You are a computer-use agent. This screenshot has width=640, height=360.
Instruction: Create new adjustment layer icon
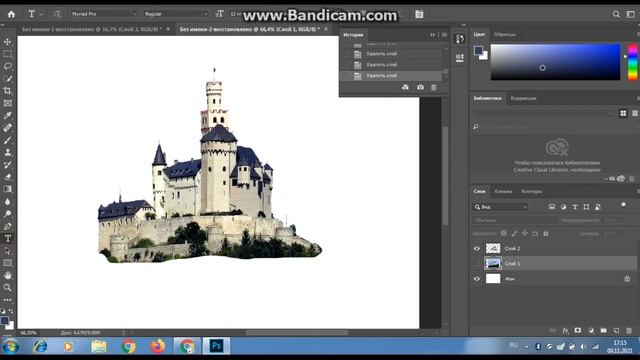(x=591, y=331)
